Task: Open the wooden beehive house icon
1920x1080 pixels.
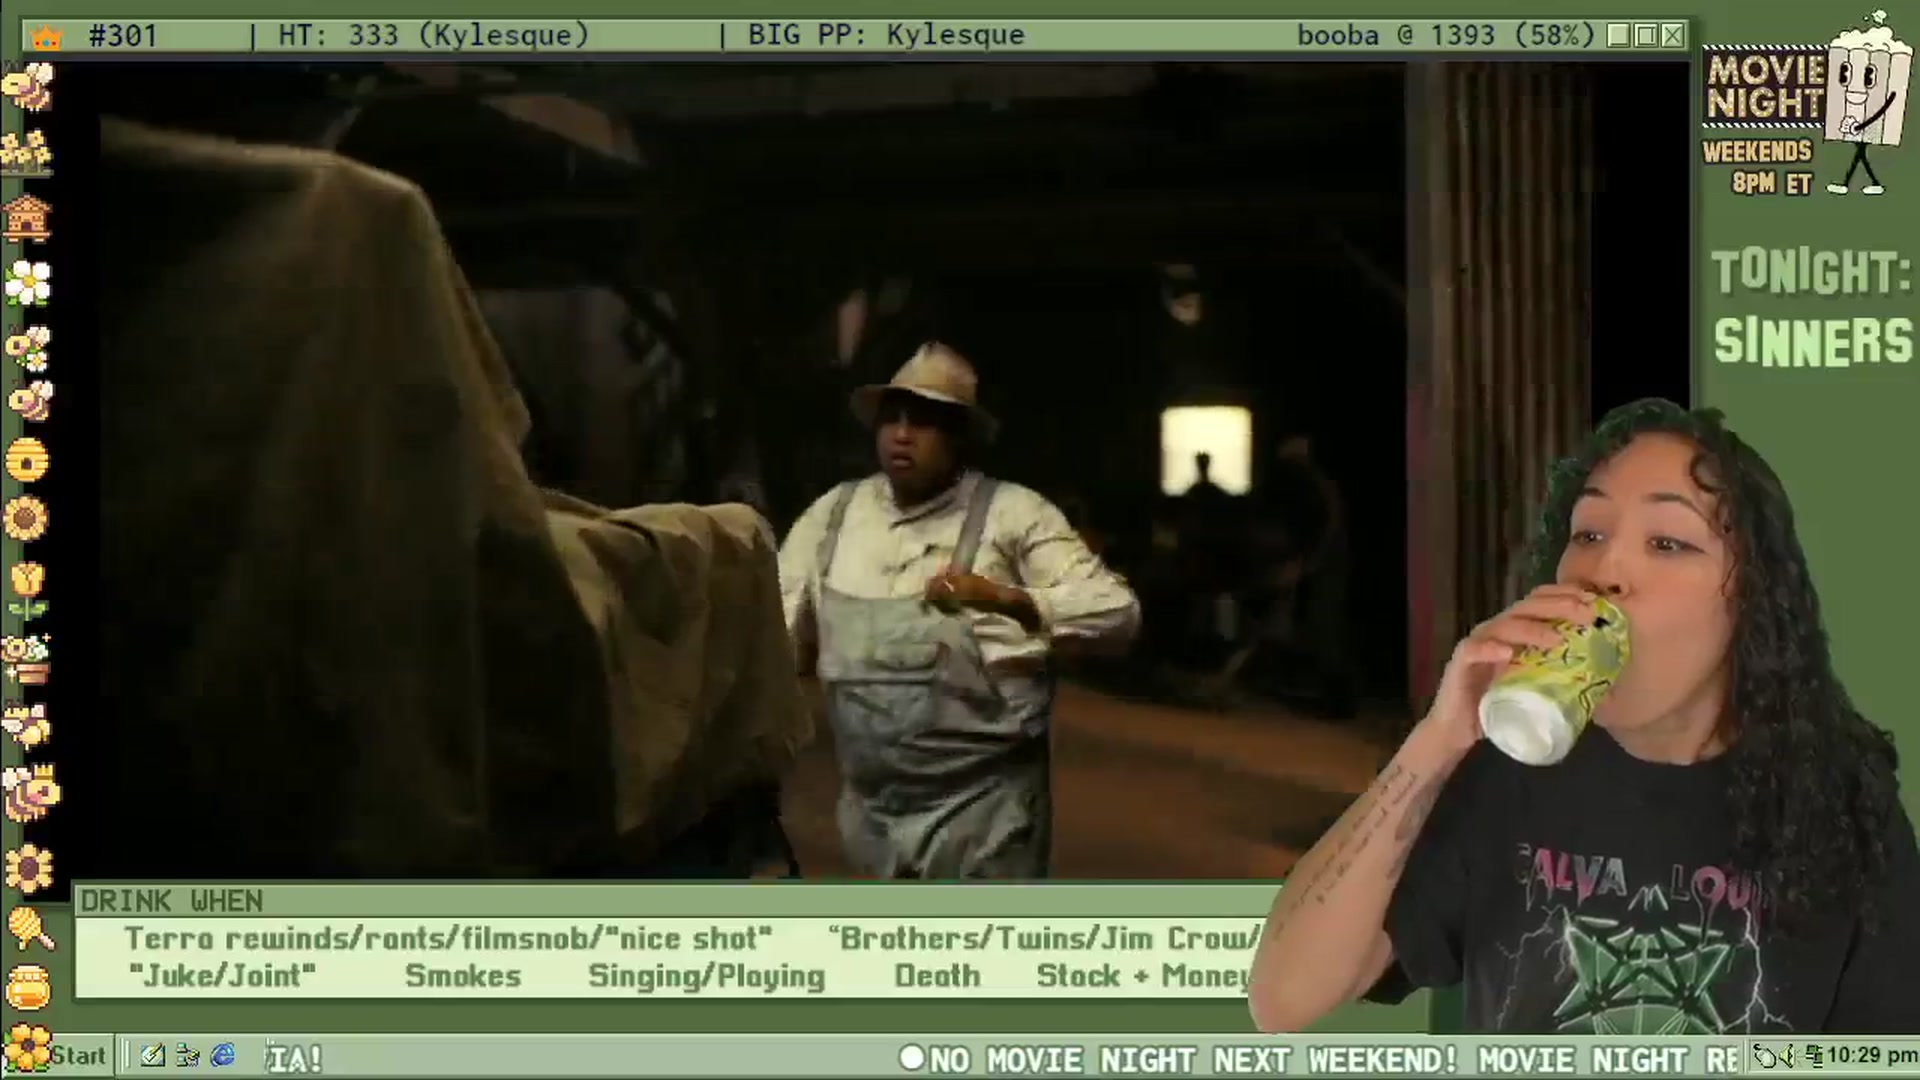Action: [27, 218]
